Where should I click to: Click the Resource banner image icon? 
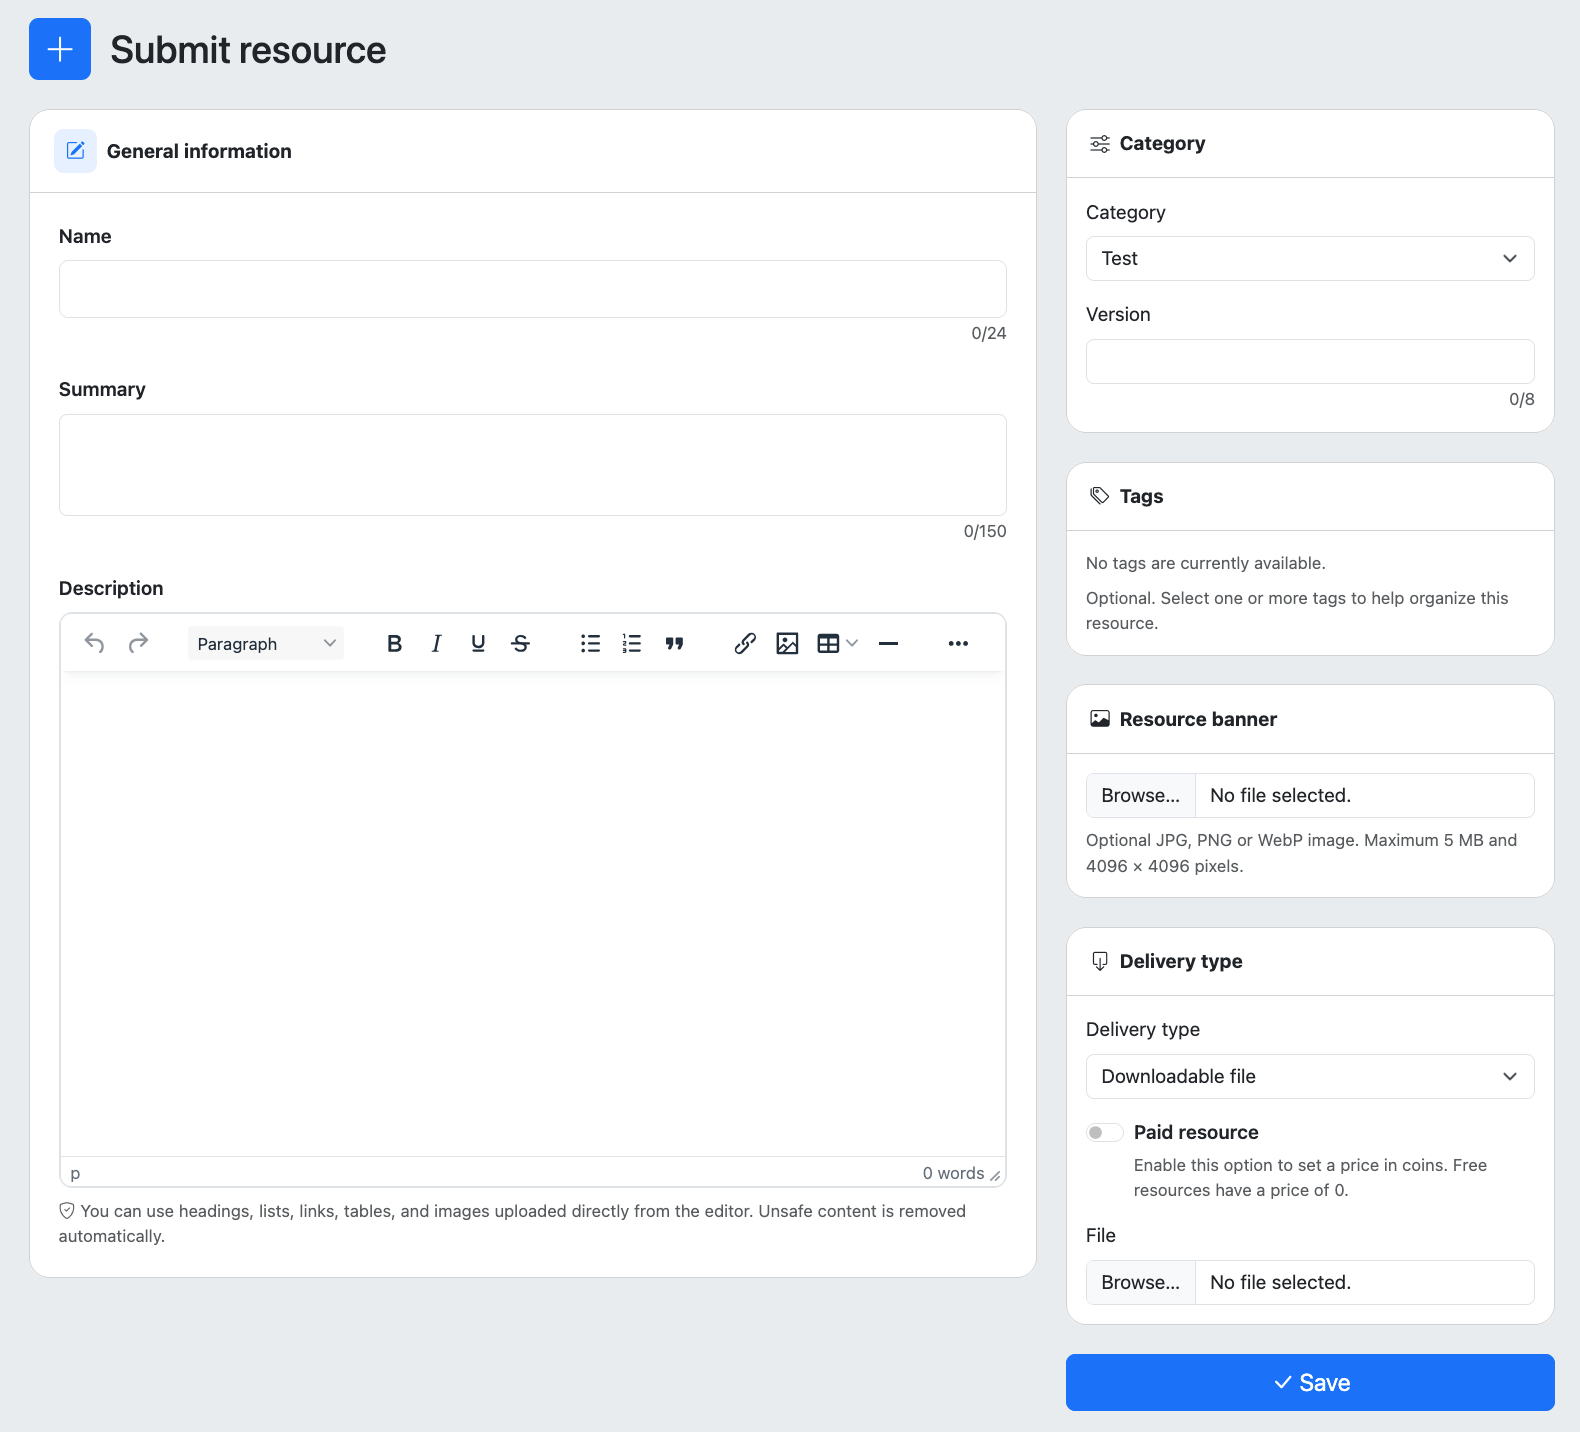click(1100, 719)
